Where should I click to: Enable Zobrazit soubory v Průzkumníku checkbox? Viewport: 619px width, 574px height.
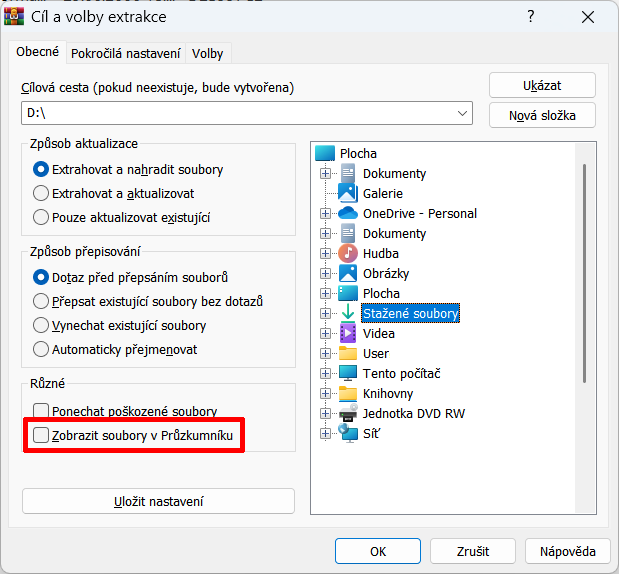point(42,435)
